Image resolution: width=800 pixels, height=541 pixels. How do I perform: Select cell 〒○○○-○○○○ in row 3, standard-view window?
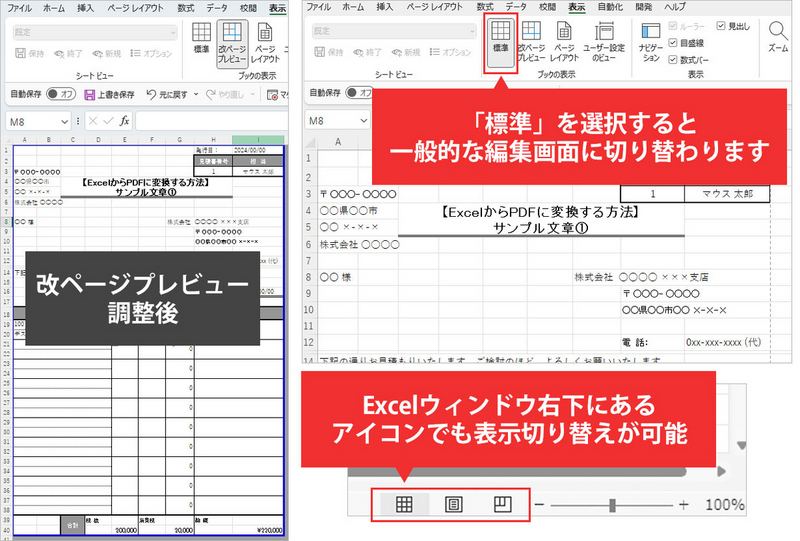click(x=358, y=194)
